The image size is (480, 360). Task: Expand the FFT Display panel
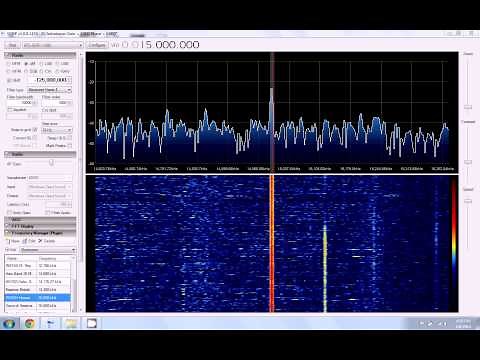[x=40, y=226]
